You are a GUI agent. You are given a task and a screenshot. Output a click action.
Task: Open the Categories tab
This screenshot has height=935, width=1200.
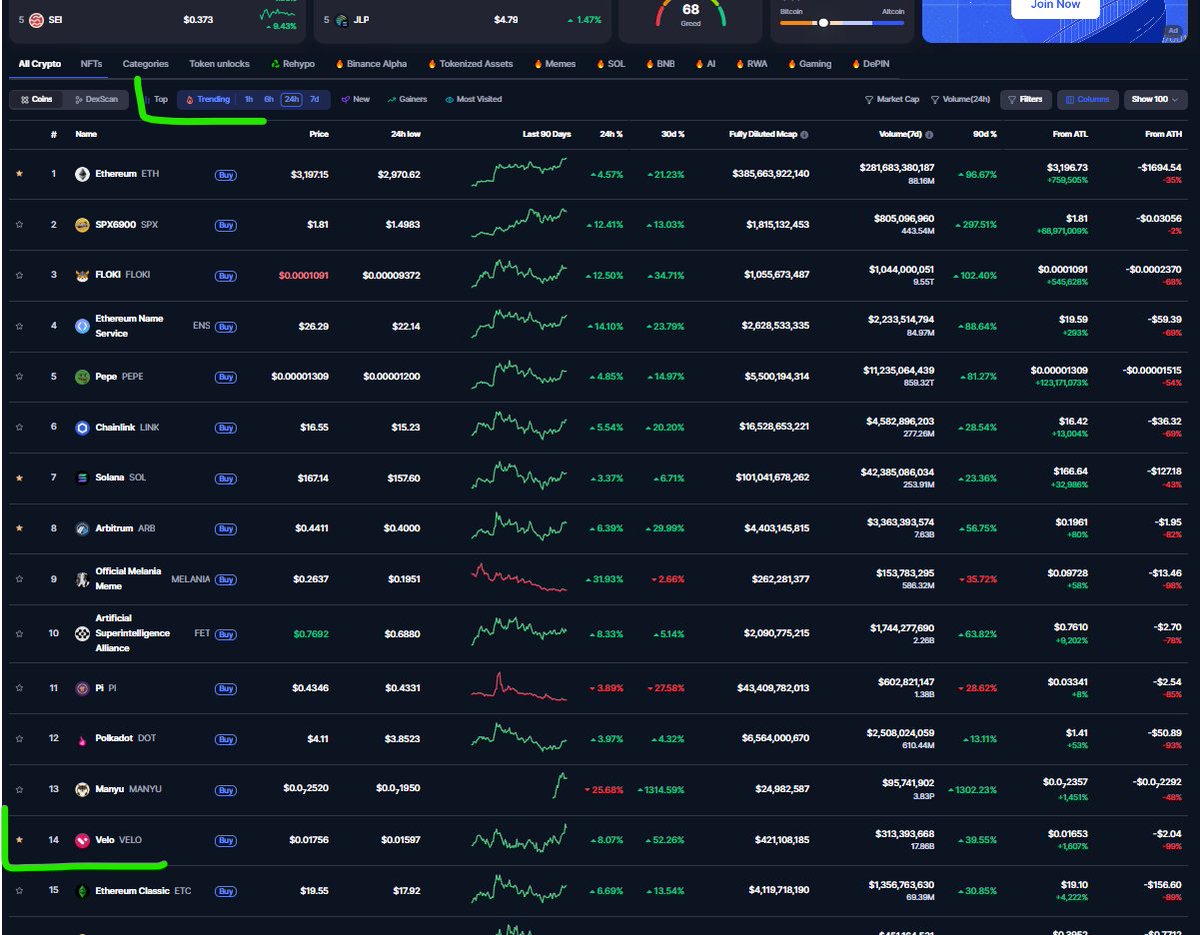click(x=146, y=64)
